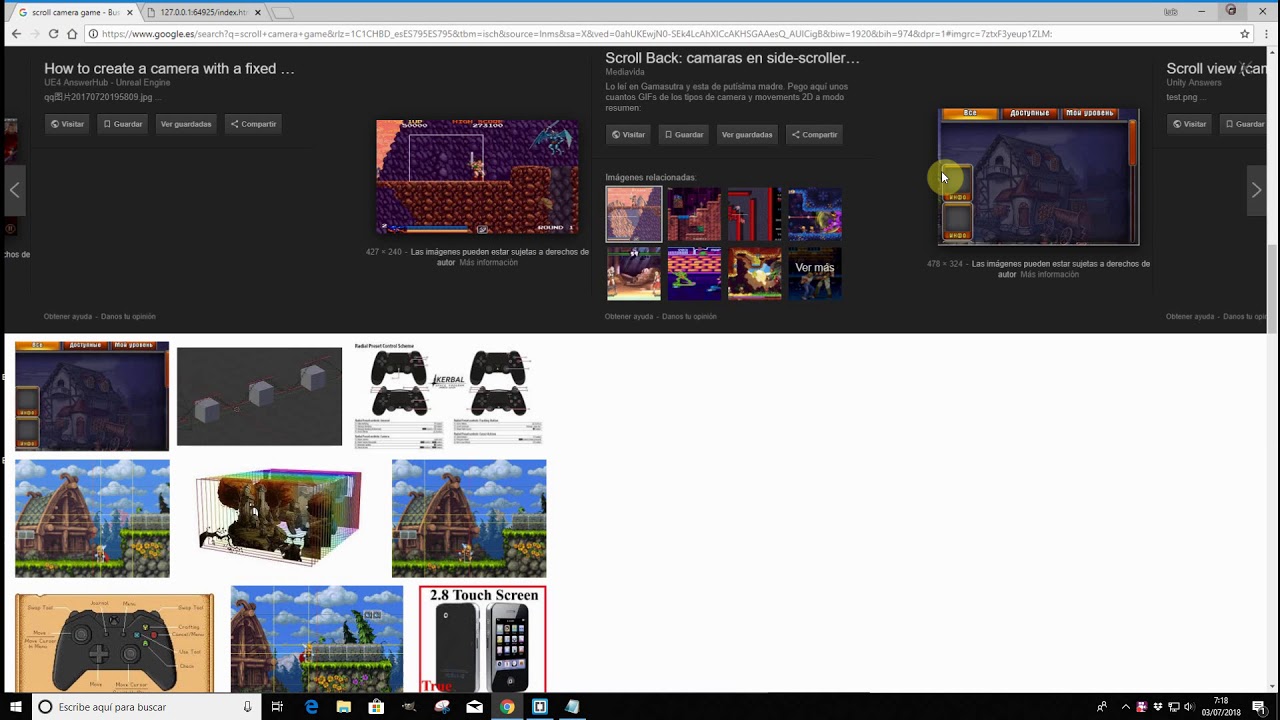Show next image with right chevron
This screenshot has height=720, width=1280.
[x=1256, y=190]
